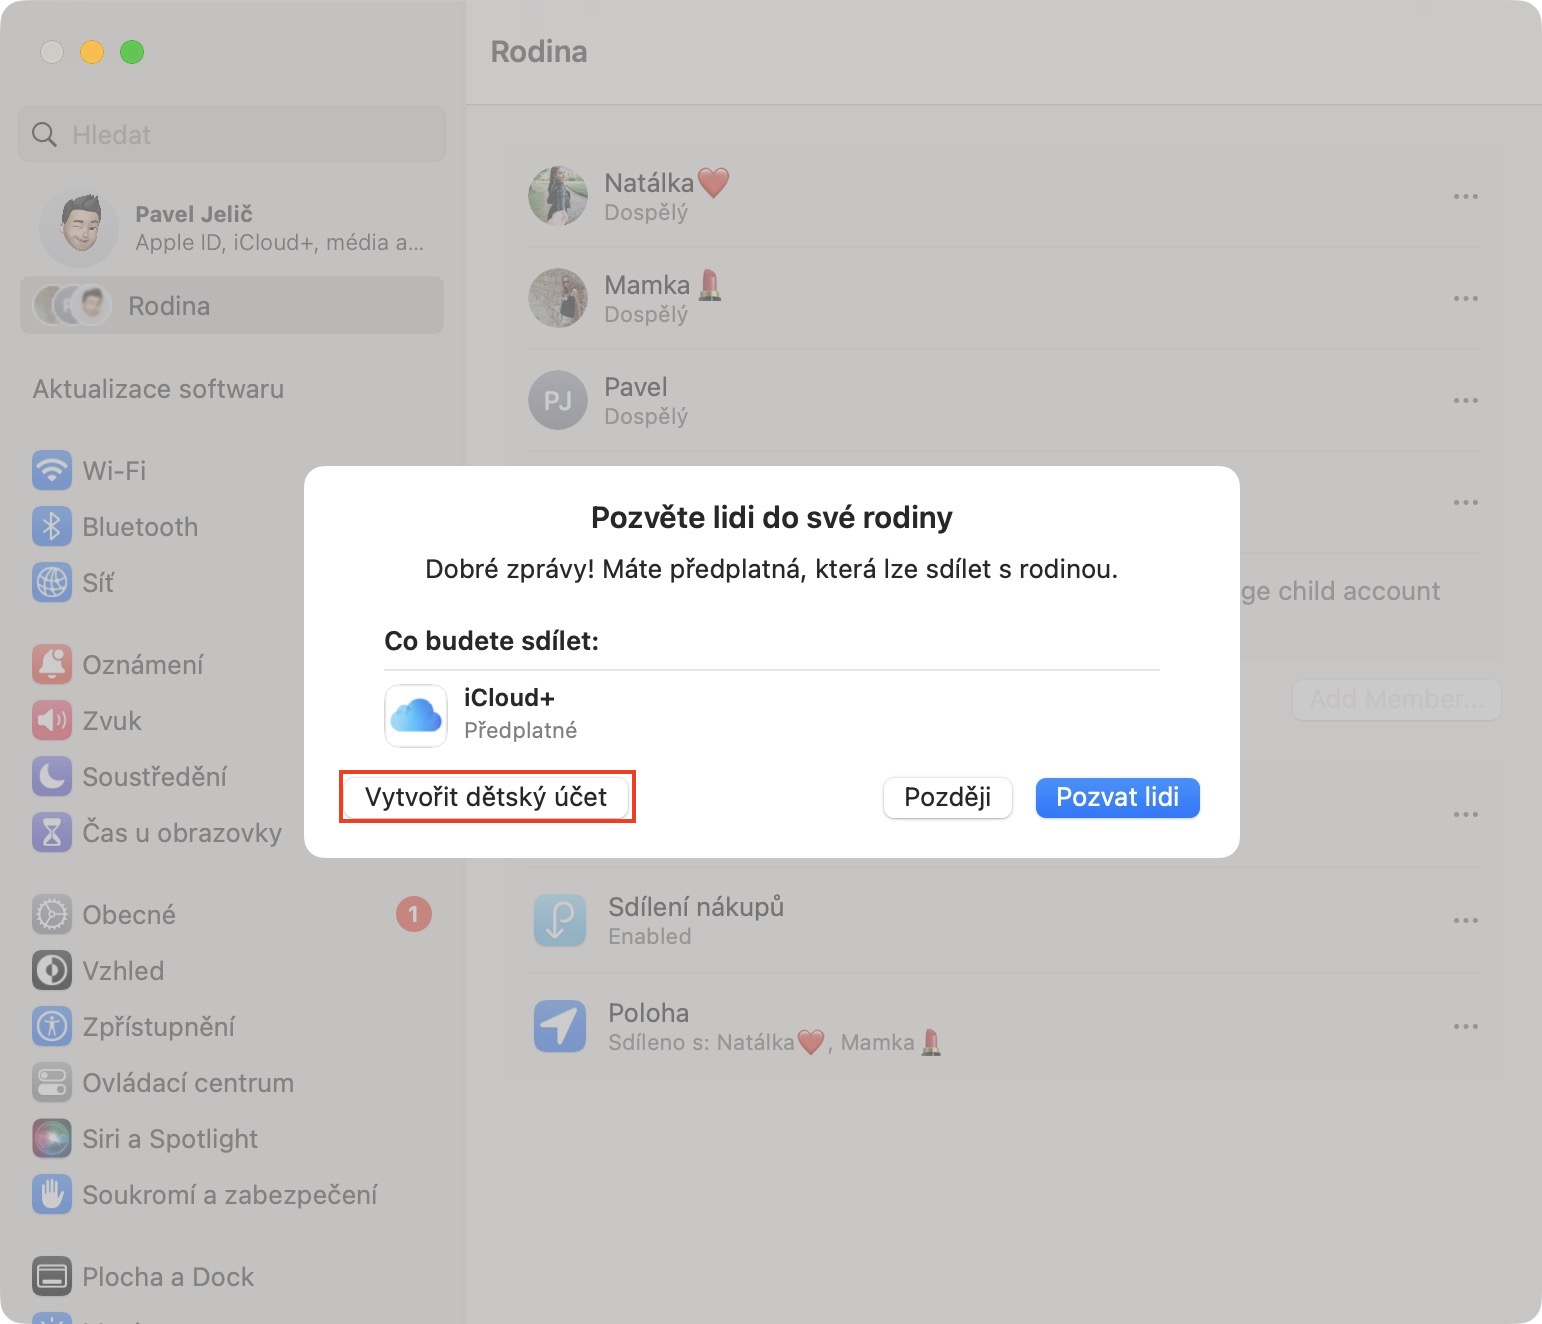Open Soustředění moon icon
The width and height of the screenshot is (1542, 1324).
(x=52, y=776)
